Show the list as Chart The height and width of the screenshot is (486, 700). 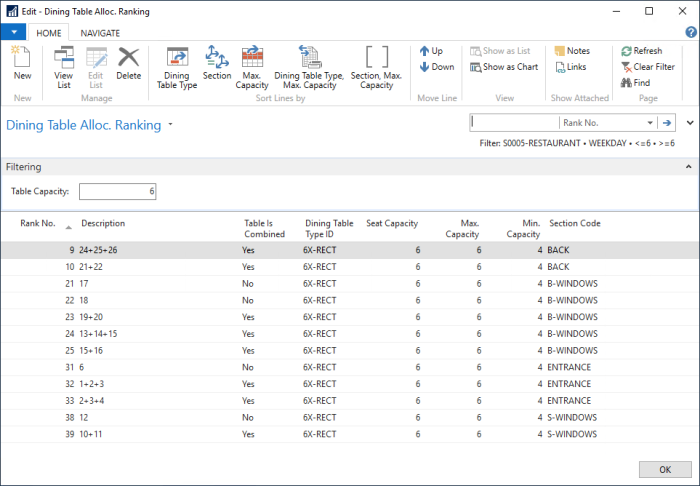pyautogui.click(x=504, y=67)
